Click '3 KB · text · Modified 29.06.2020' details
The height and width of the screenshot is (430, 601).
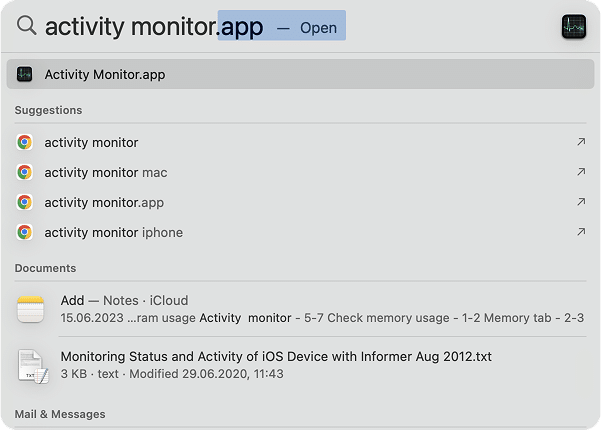(x=172, y=374)
